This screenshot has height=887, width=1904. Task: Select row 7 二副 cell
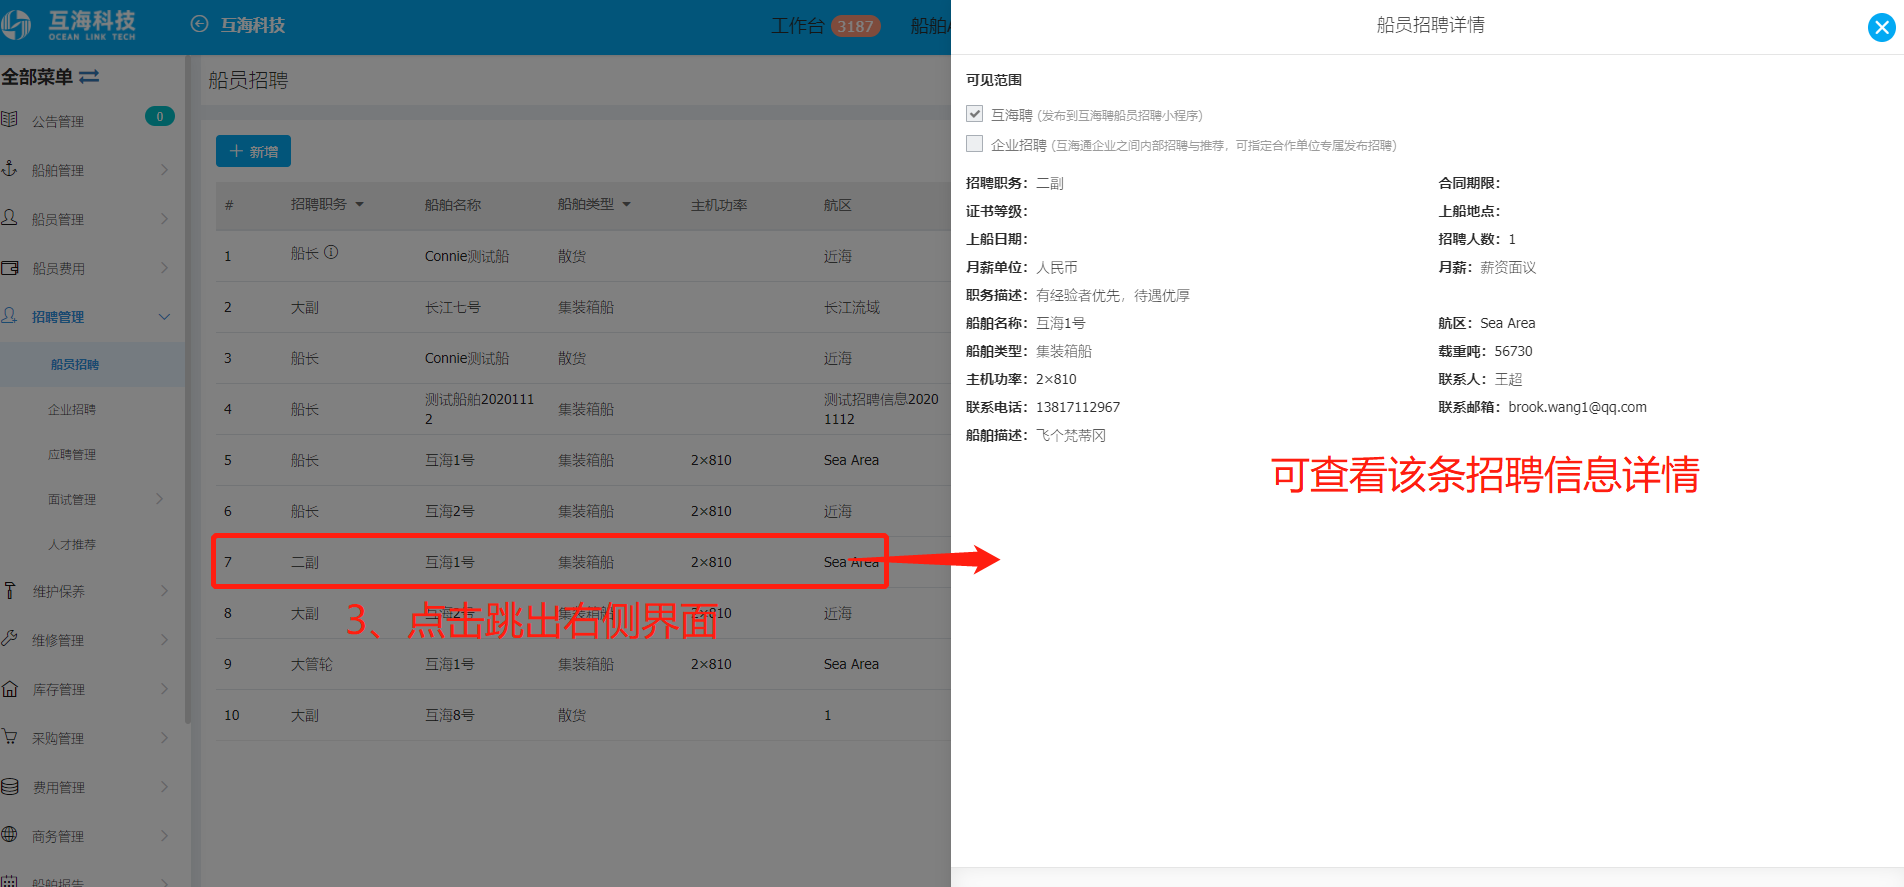[x=305, y=562]
